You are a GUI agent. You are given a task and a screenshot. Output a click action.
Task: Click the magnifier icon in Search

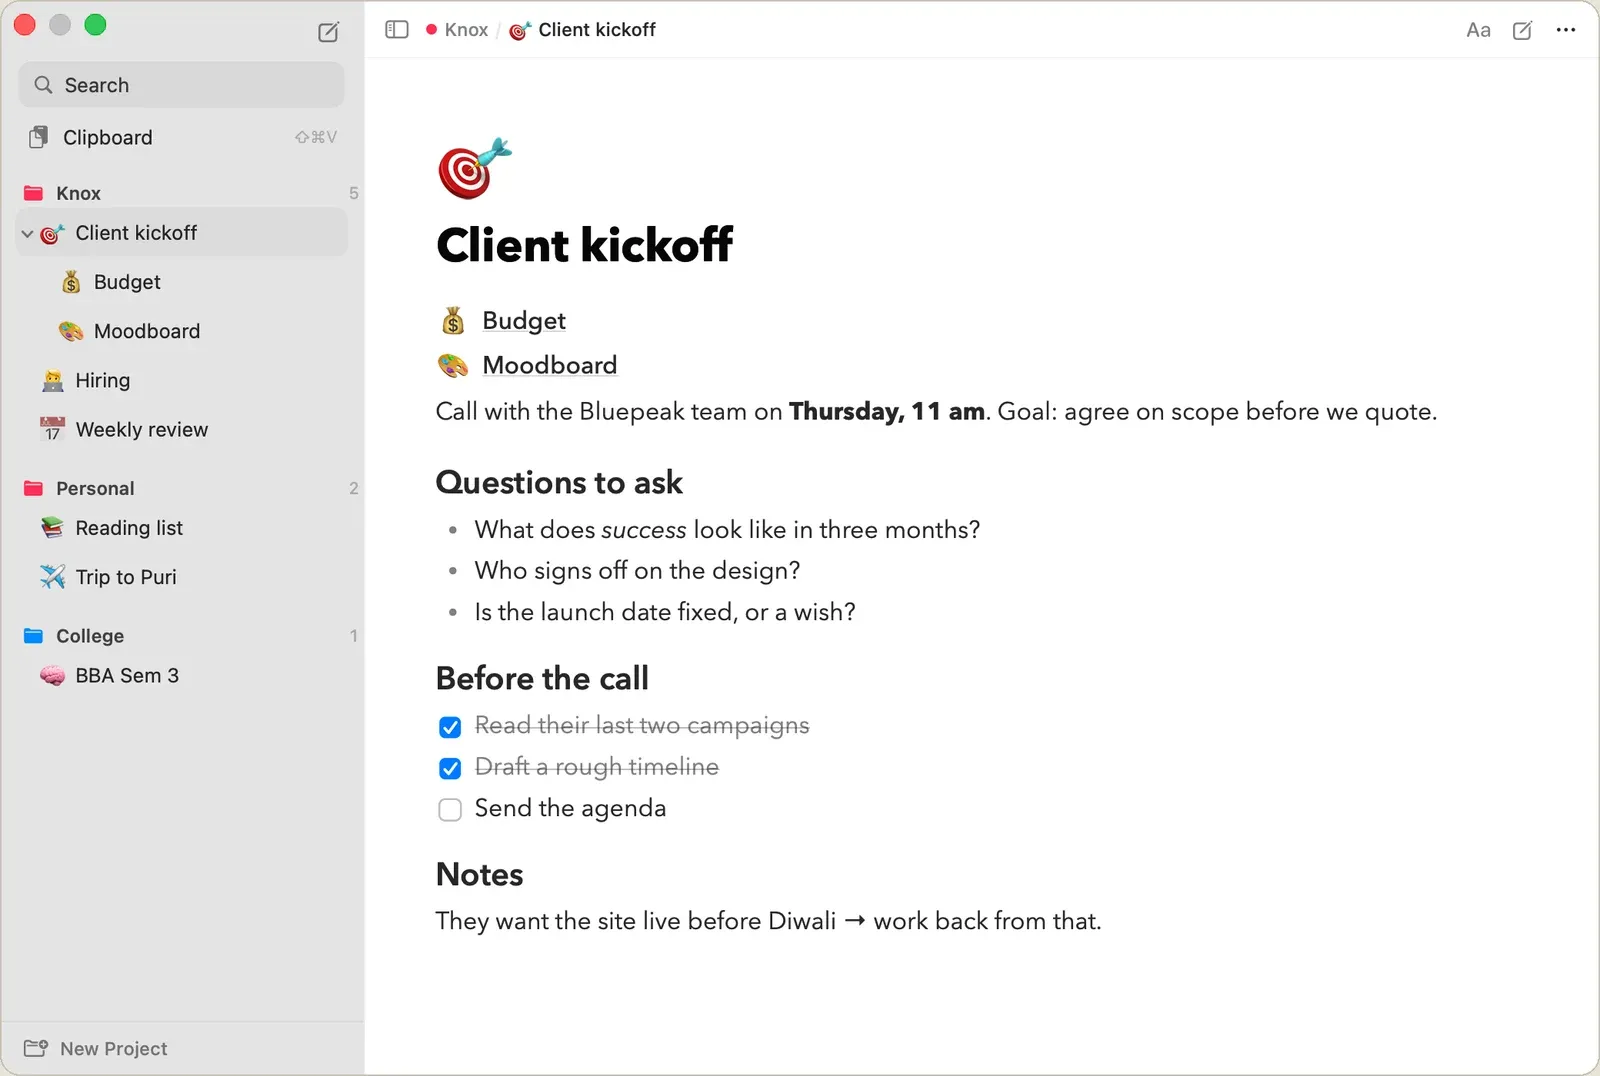point(43,85)
